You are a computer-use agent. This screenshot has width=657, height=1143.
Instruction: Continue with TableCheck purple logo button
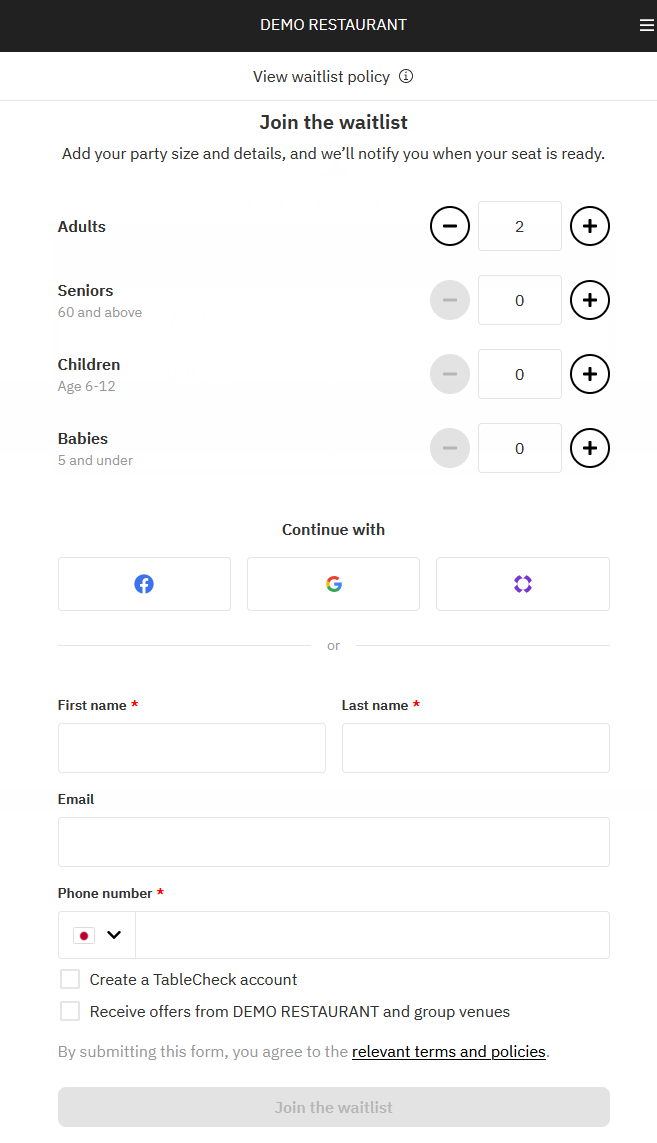point(522,584)
